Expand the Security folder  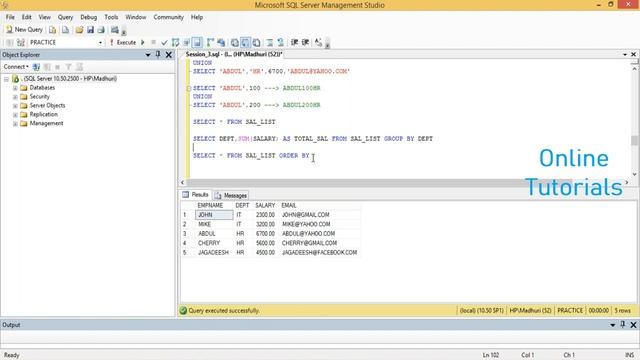[x=15, y=97]
